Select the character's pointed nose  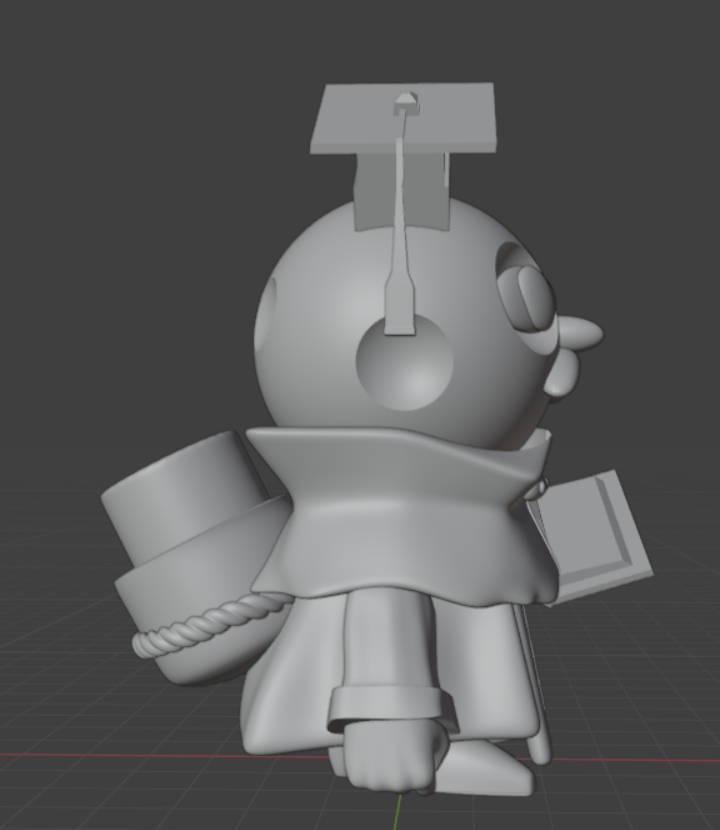[580, 335]
